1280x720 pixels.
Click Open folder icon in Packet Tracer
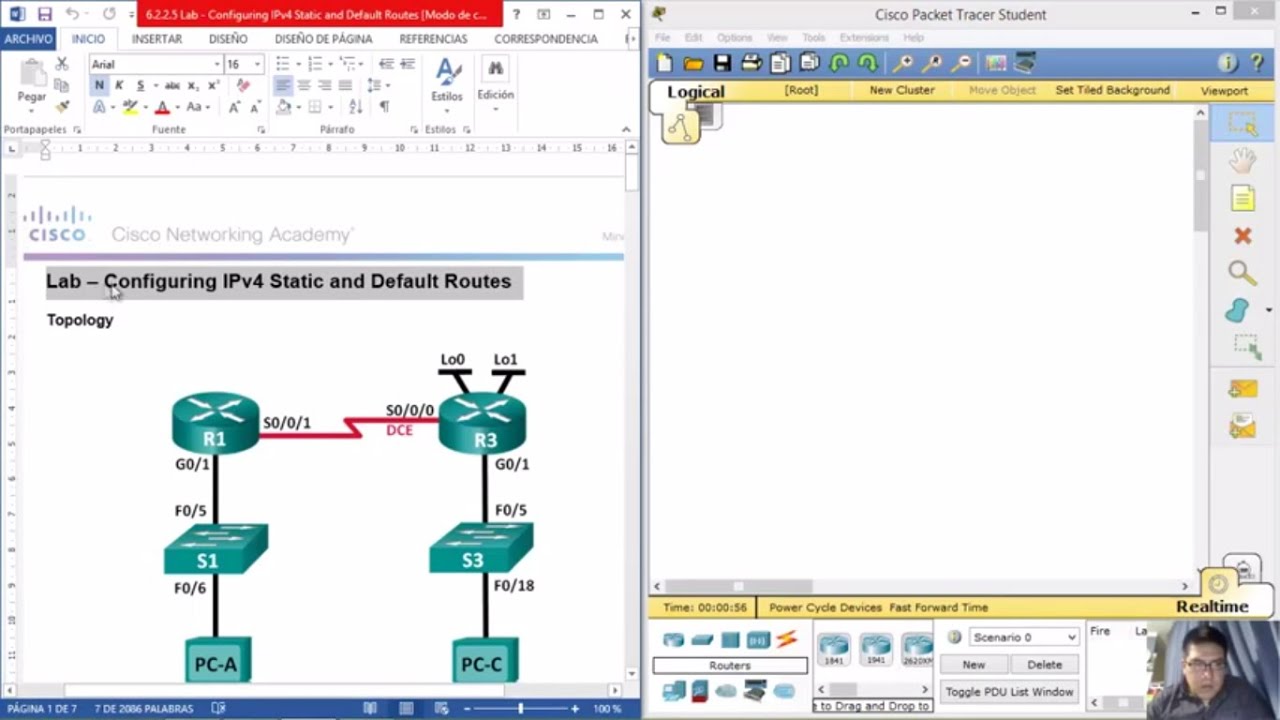click(x=693, y=63)
